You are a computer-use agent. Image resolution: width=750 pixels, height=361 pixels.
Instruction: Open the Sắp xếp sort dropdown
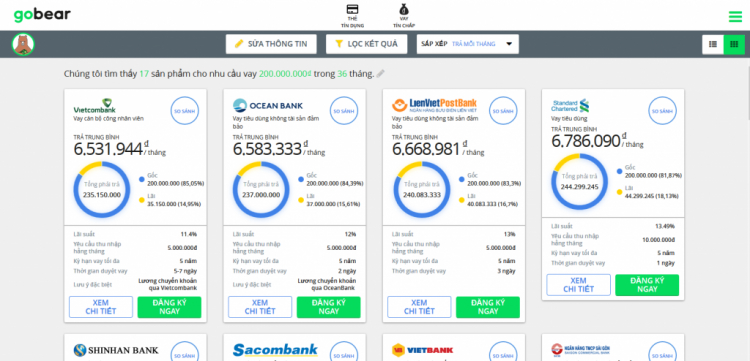467,44
